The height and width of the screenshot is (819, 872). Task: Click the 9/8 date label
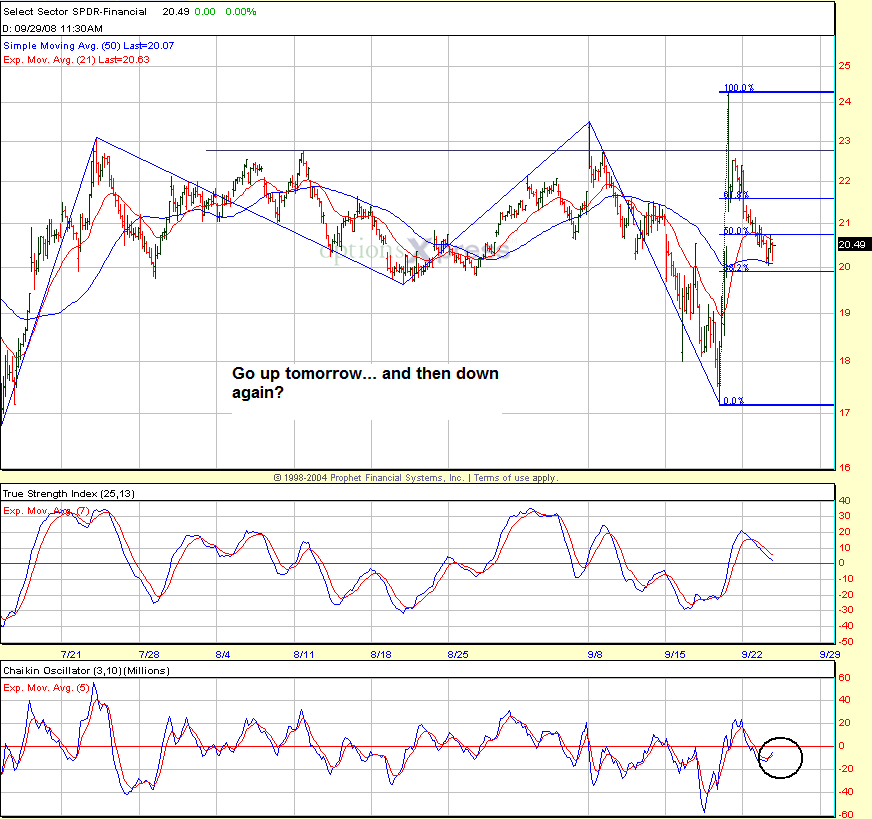[x=595, y=654]
